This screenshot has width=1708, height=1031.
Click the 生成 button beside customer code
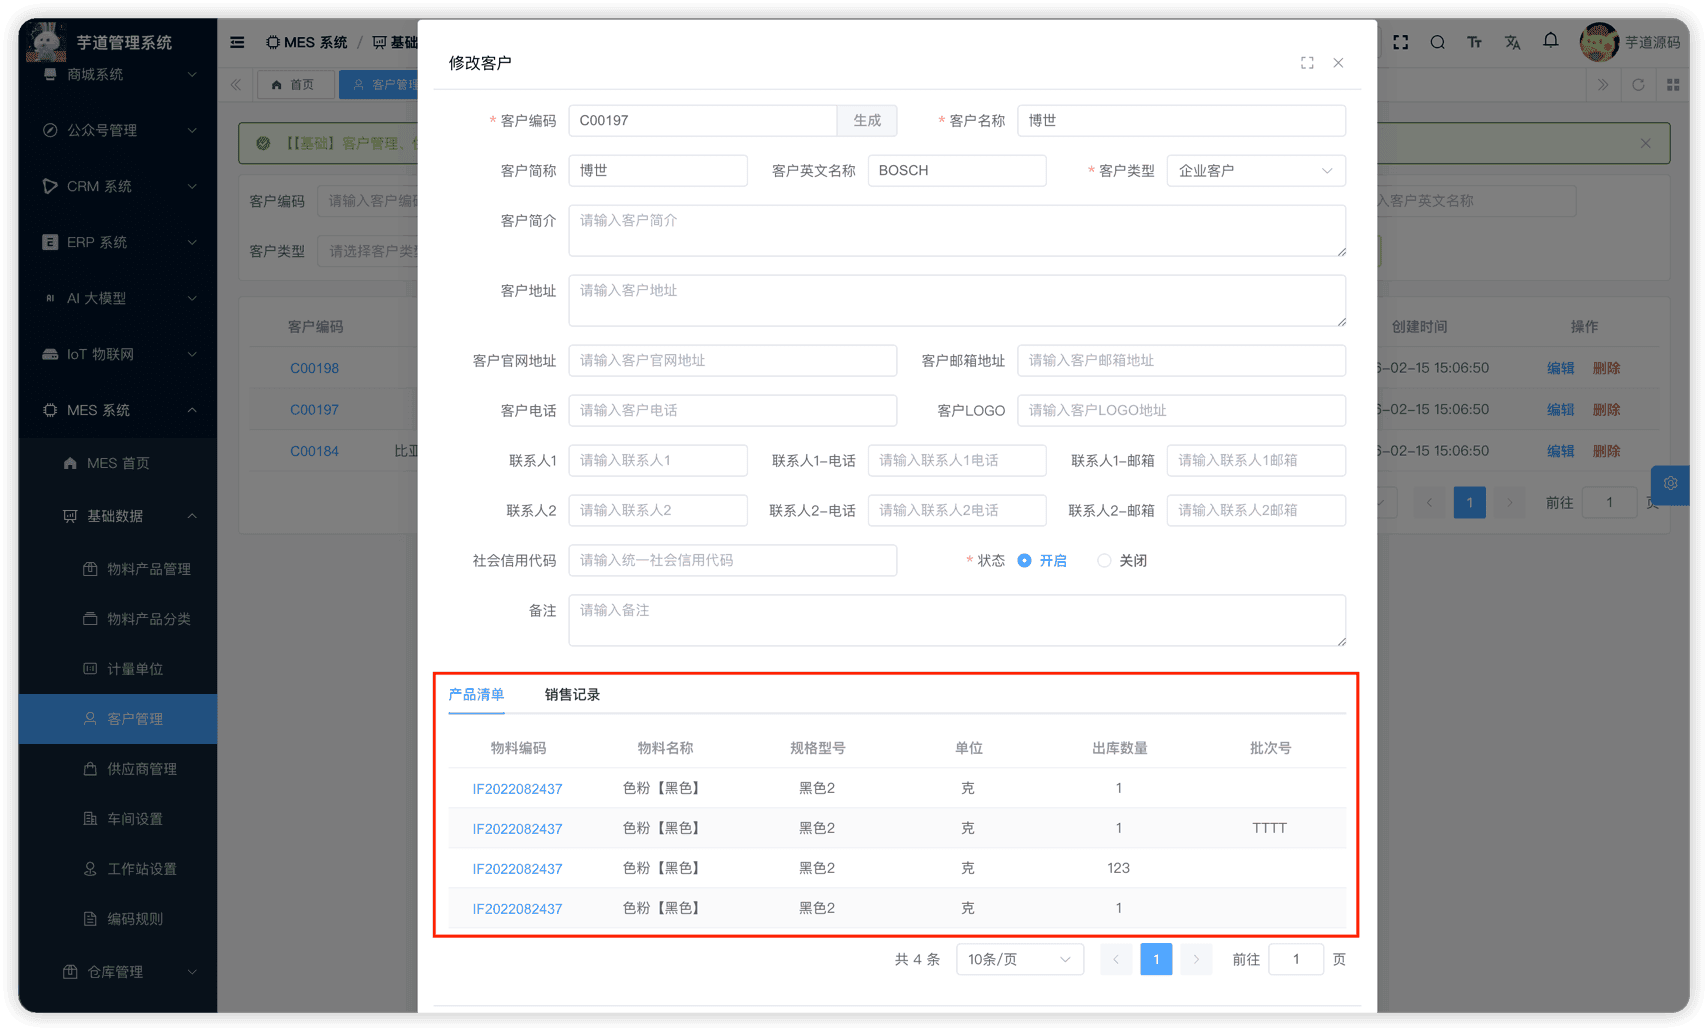867,121
